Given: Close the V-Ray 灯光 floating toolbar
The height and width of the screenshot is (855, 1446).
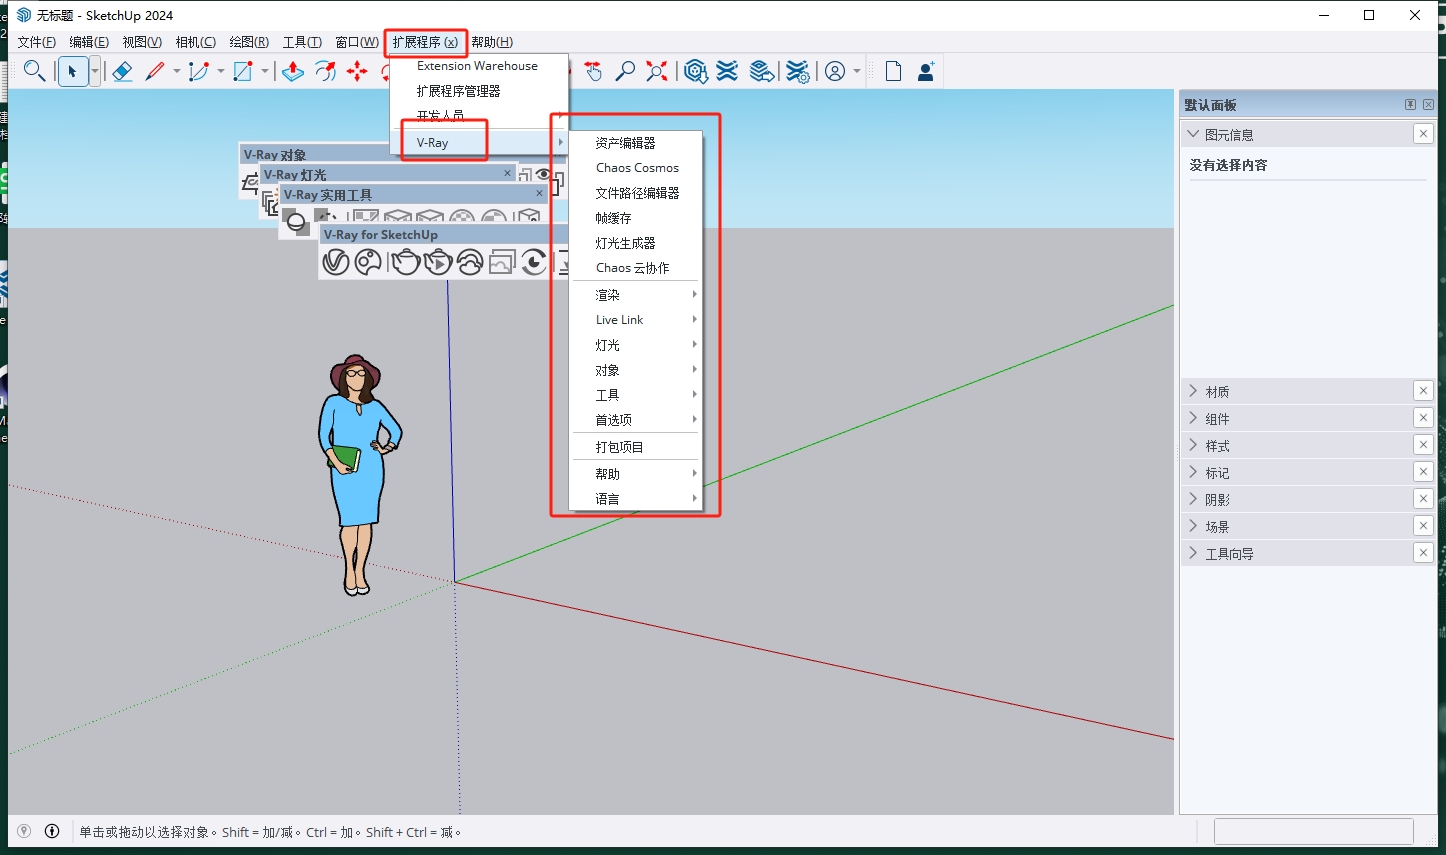Looking at the screenshot, I should (507, 174).
